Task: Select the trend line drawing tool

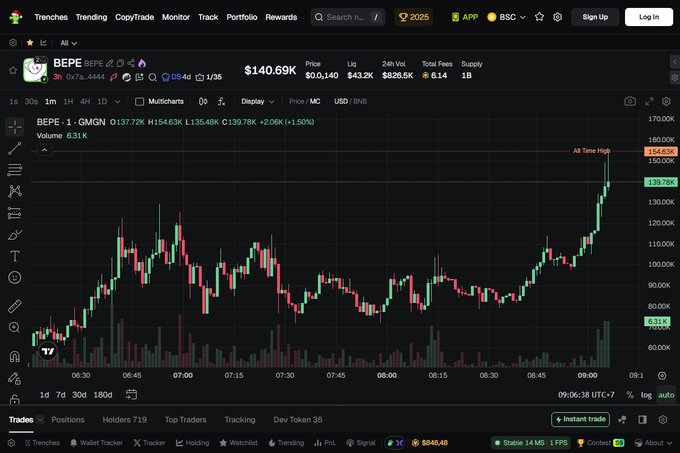Action: (15, 148)
